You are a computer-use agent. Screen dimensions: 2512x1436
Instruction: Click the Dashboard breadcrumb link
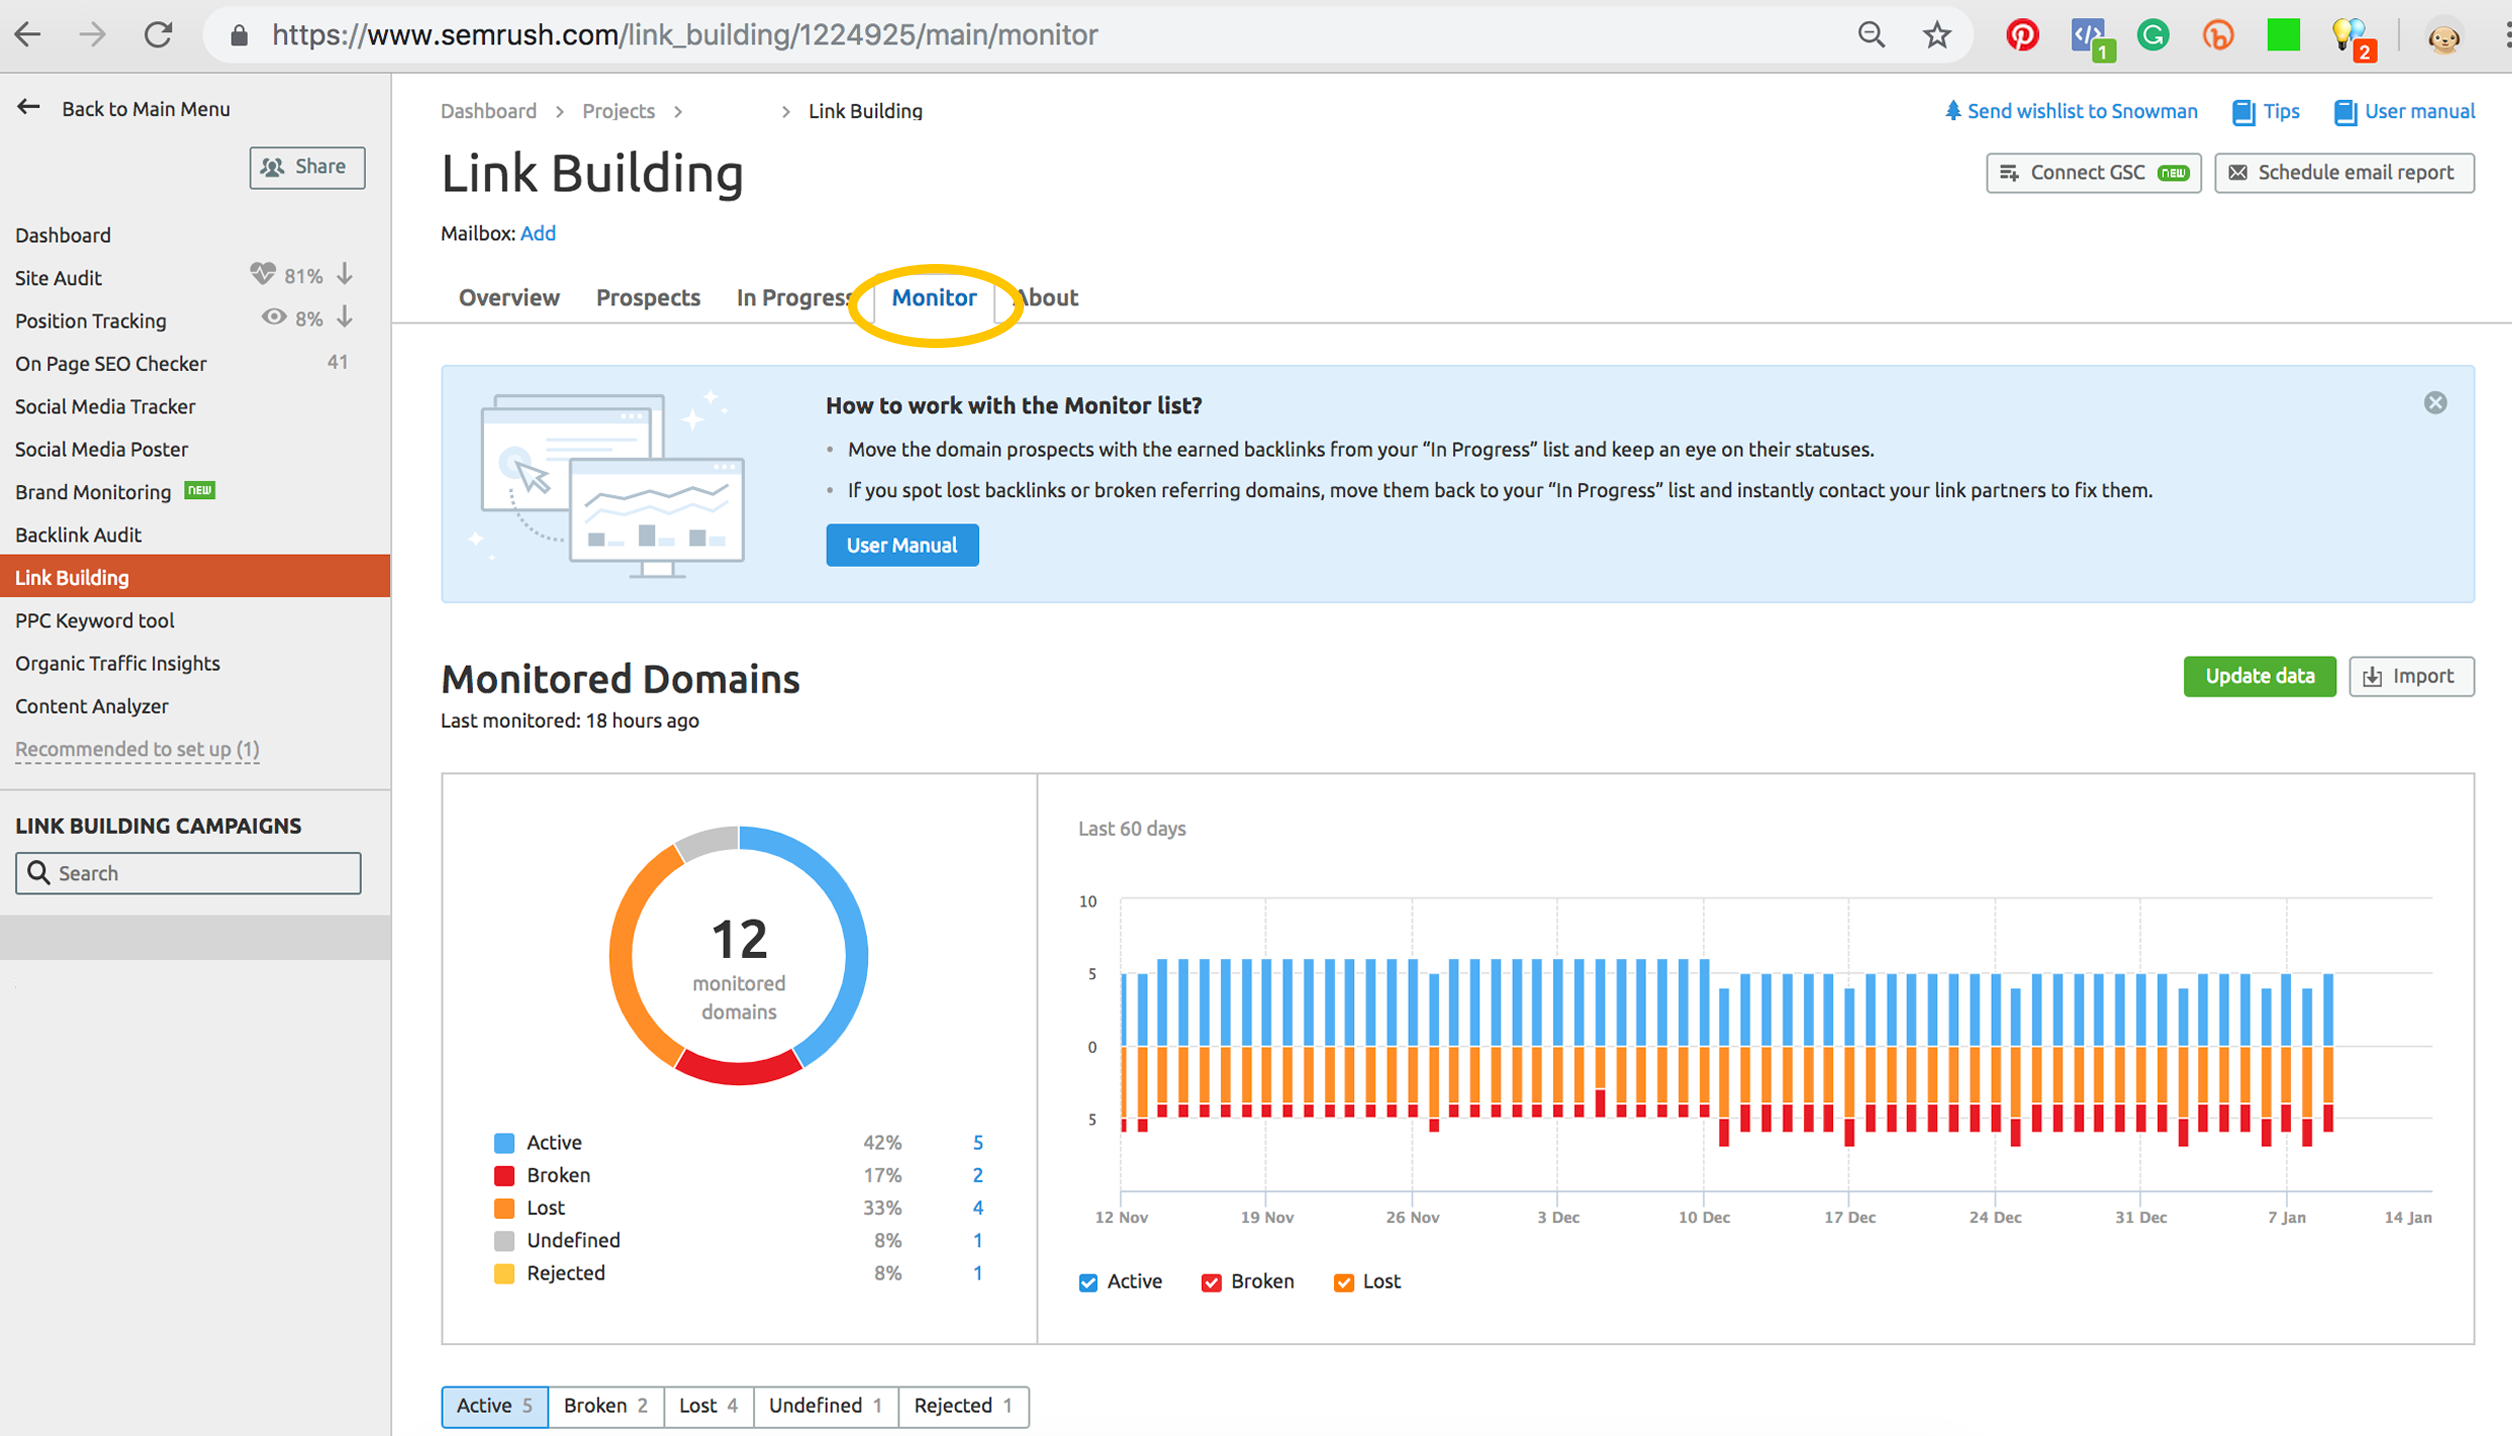(488, 111)
